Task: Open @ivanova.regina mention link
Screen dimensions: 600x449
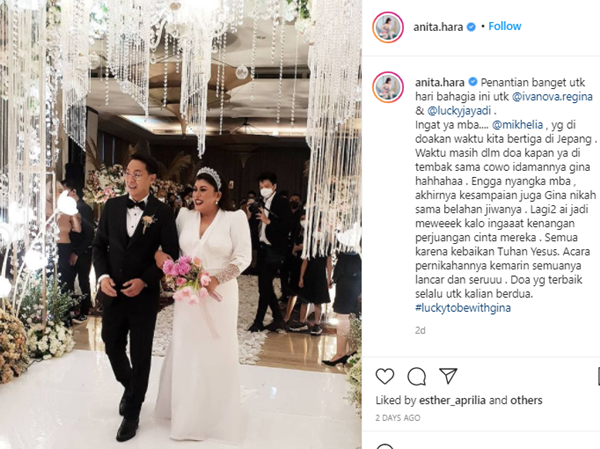Action: click(x=552, y=96)
